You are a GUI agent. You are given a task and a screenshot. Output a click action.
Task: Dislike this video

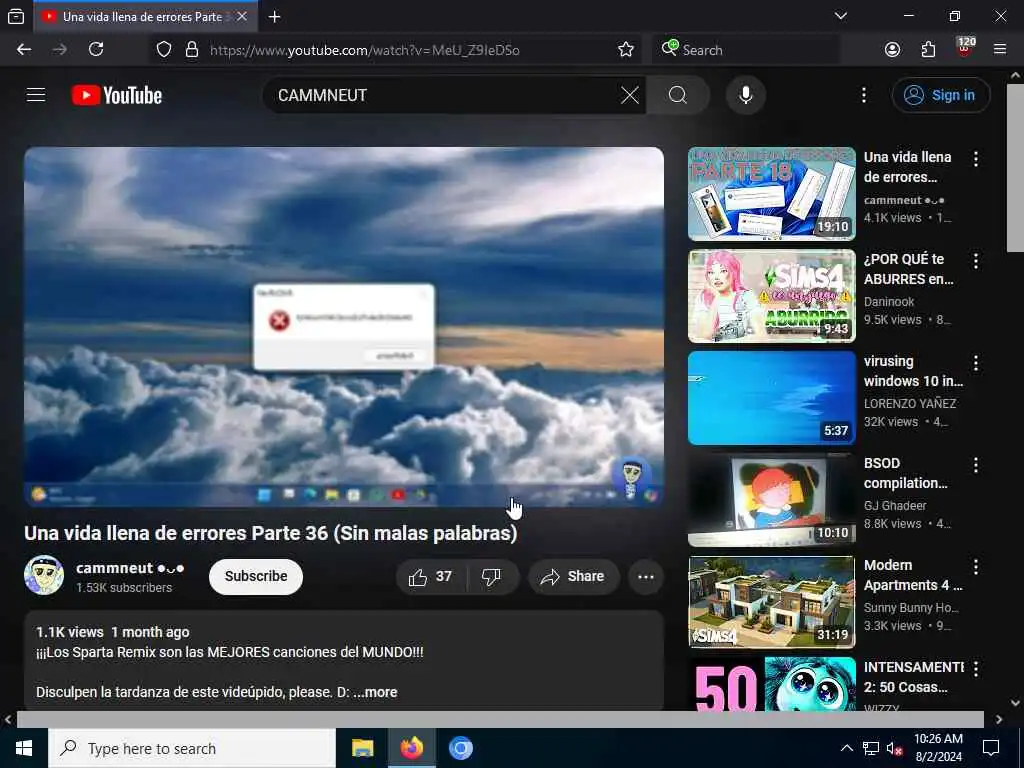tap(491, 577)
